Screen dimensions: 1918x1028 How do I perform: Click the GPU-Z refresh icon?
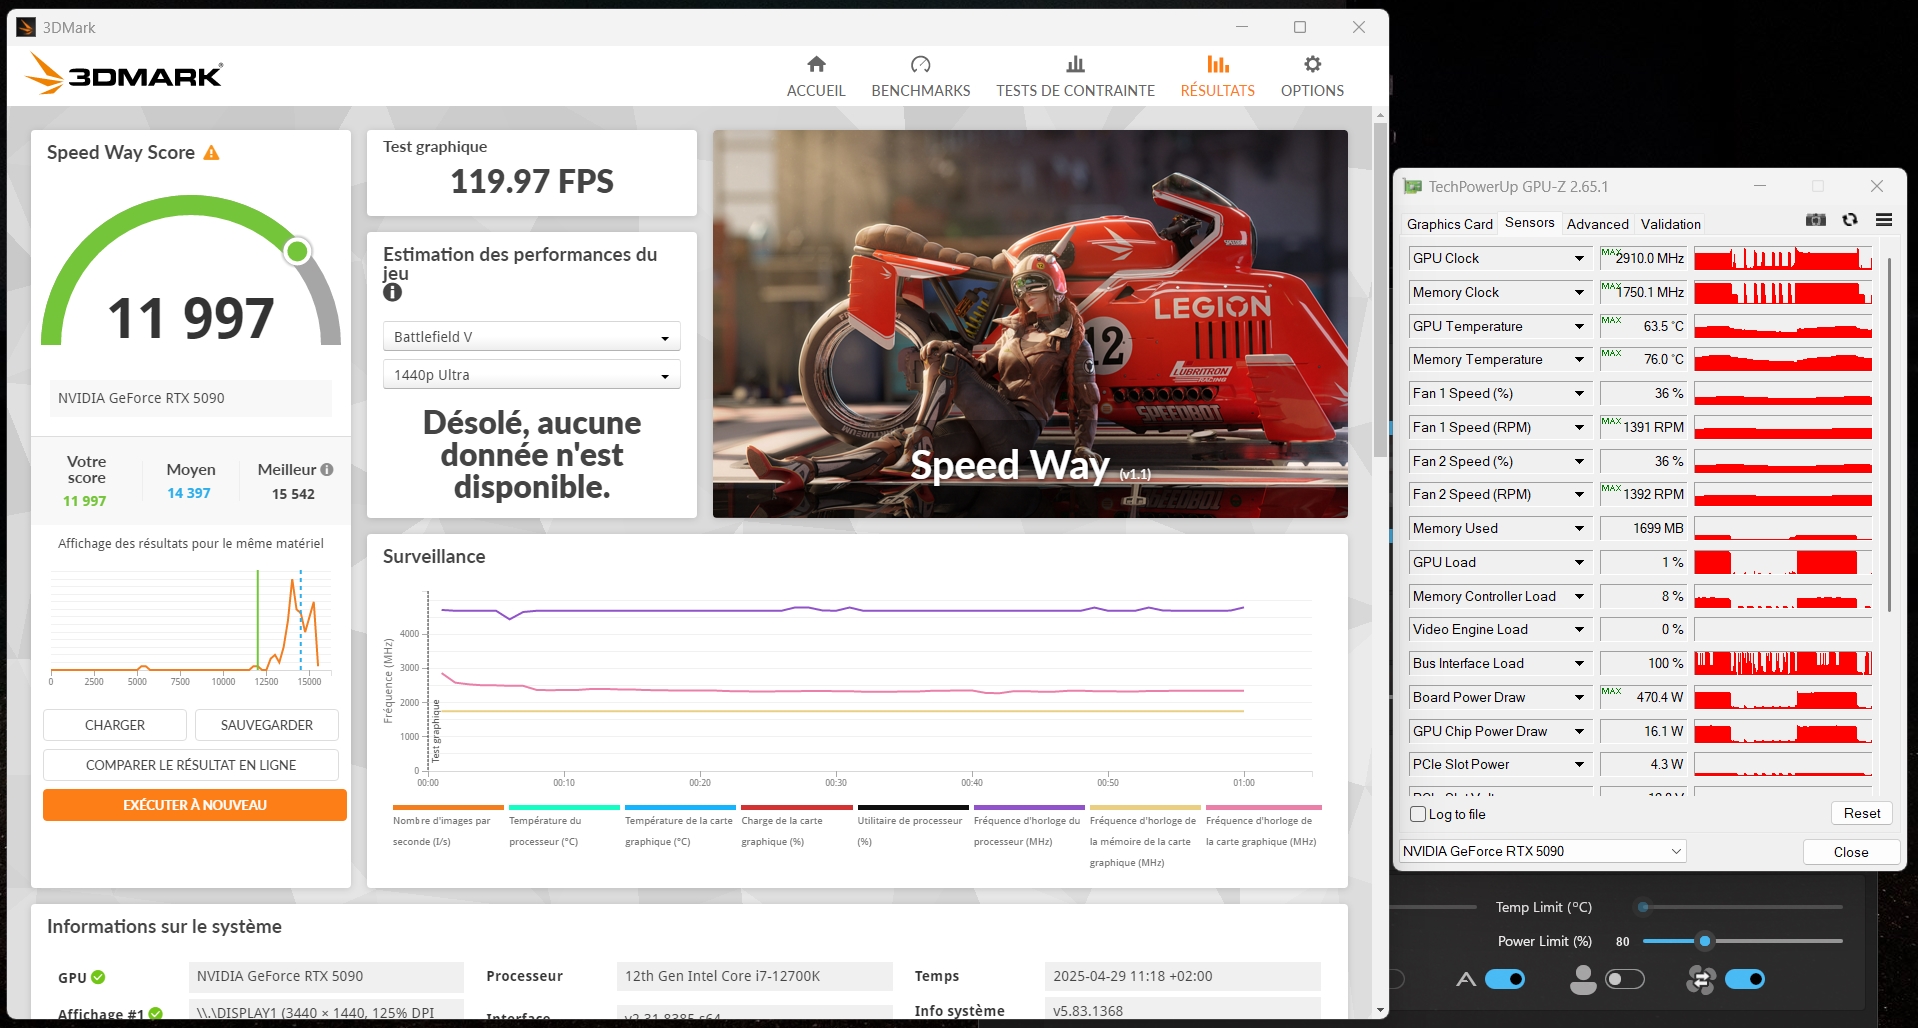[x=1850, y=220]
